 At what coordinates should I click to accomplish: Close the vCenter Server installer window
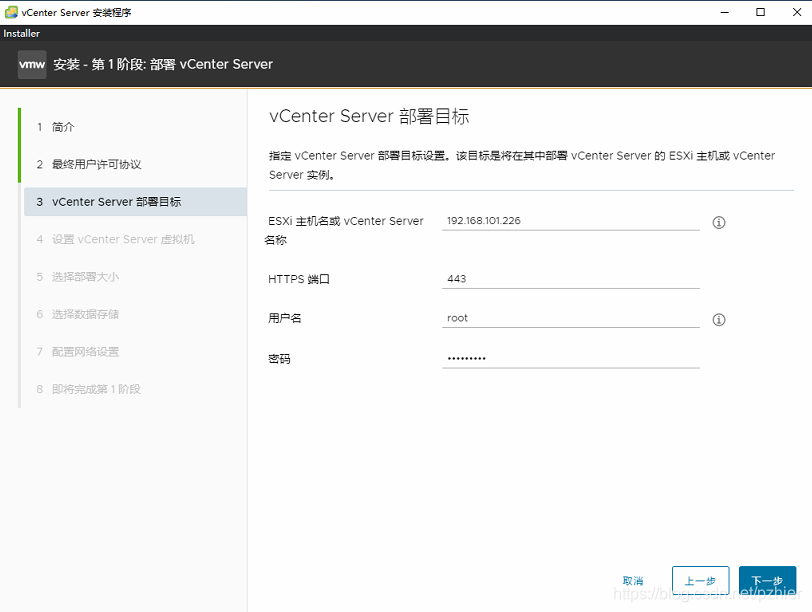click(796, 12)
